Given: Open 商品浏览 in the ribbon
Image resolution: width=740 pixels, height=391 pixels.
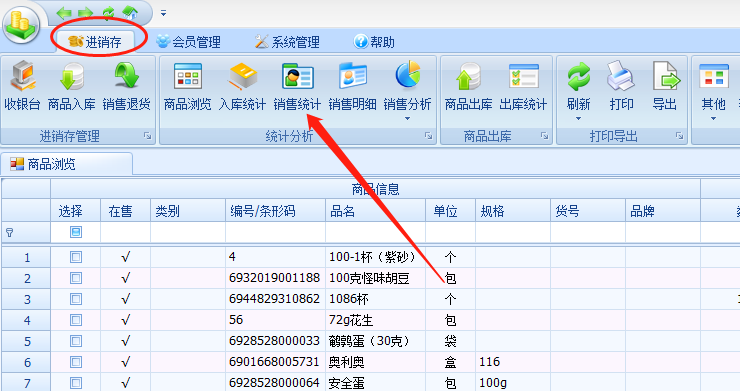Looking at the screenshot, I should [x=187, y=86].
